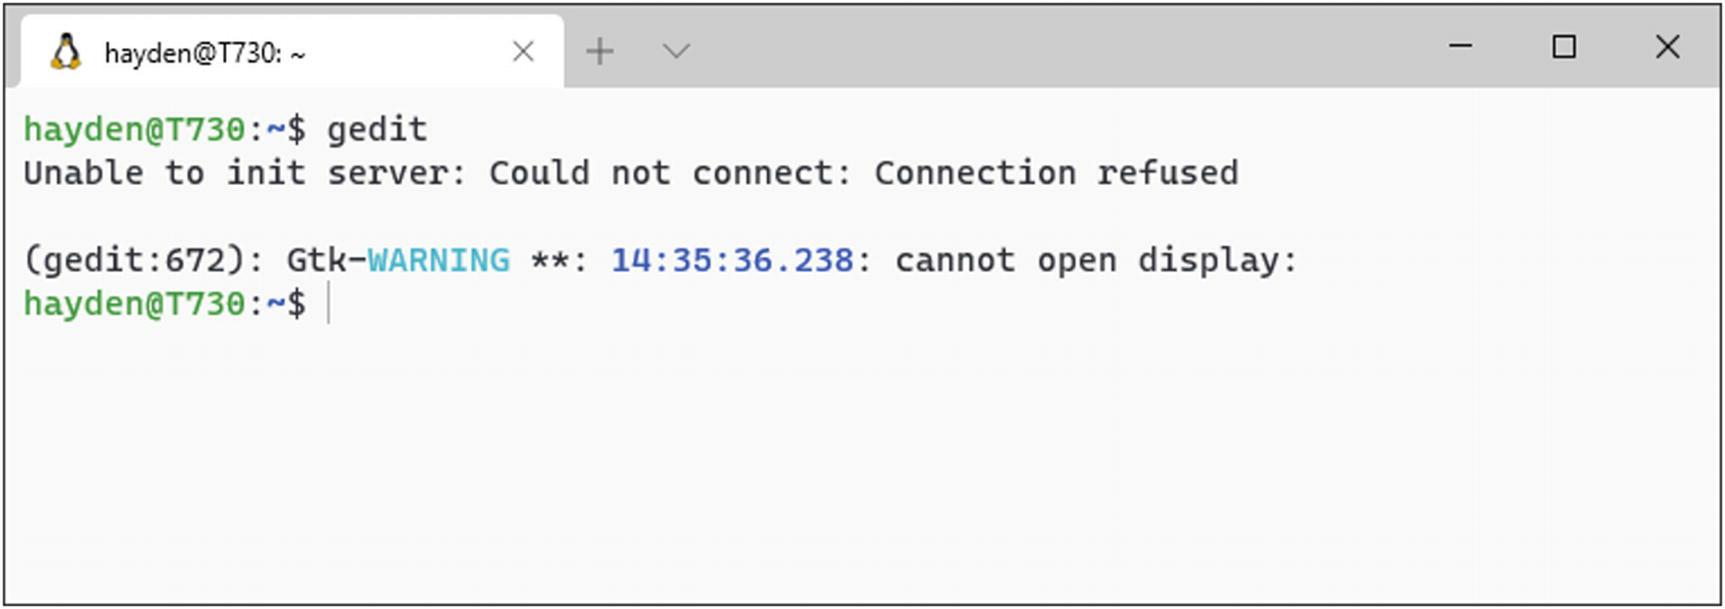Click the second green hayden@T730 prompt
The width and height of the screenshot is (1725, 609).
tap(134, 303)
